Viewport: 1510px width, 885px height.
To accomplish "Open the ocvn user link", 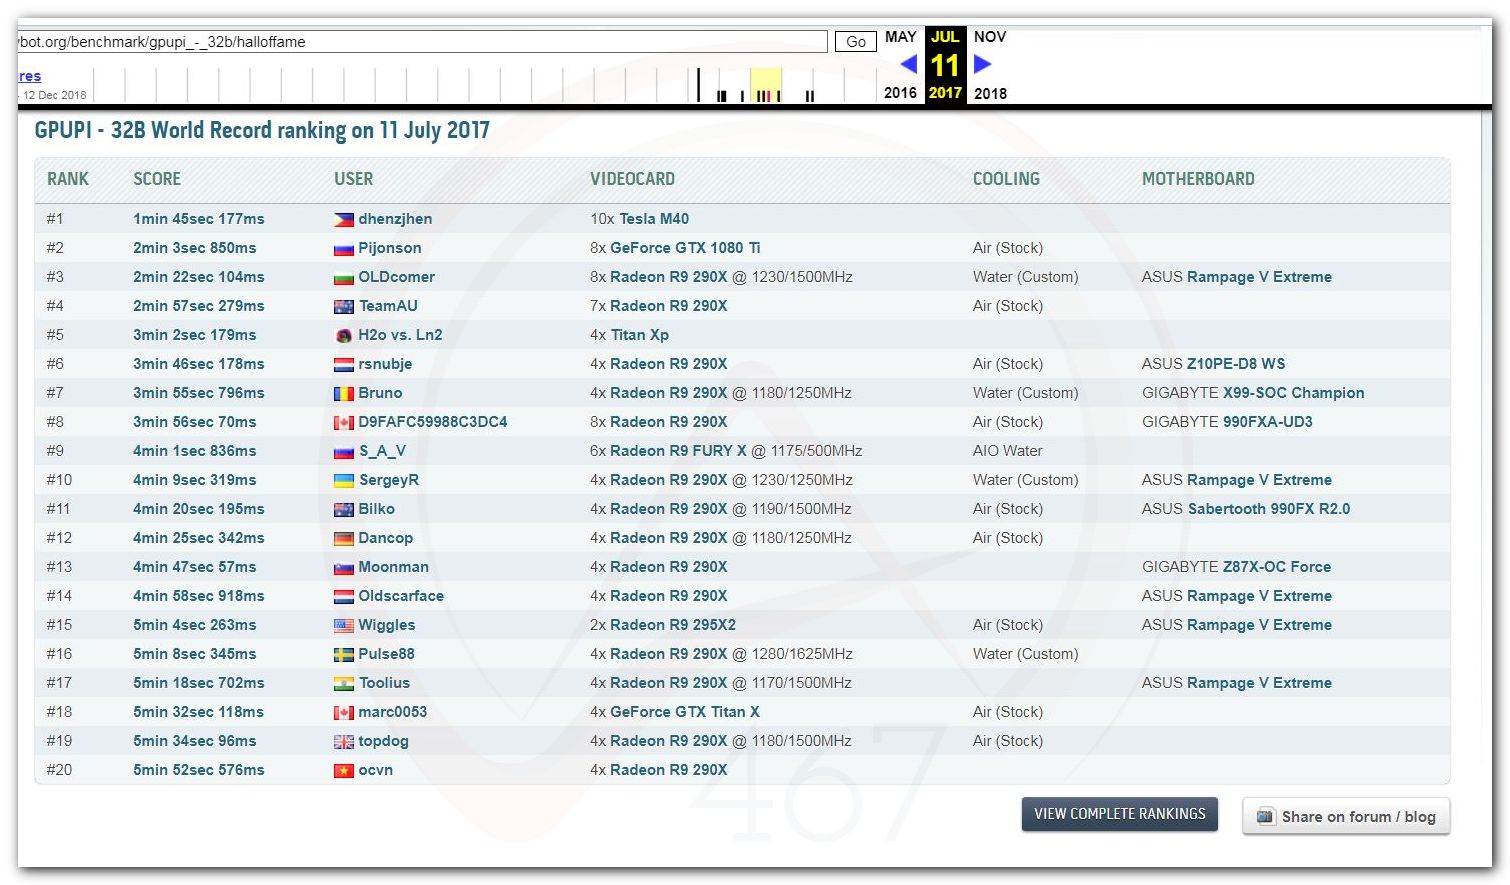I will coord(376,770).
